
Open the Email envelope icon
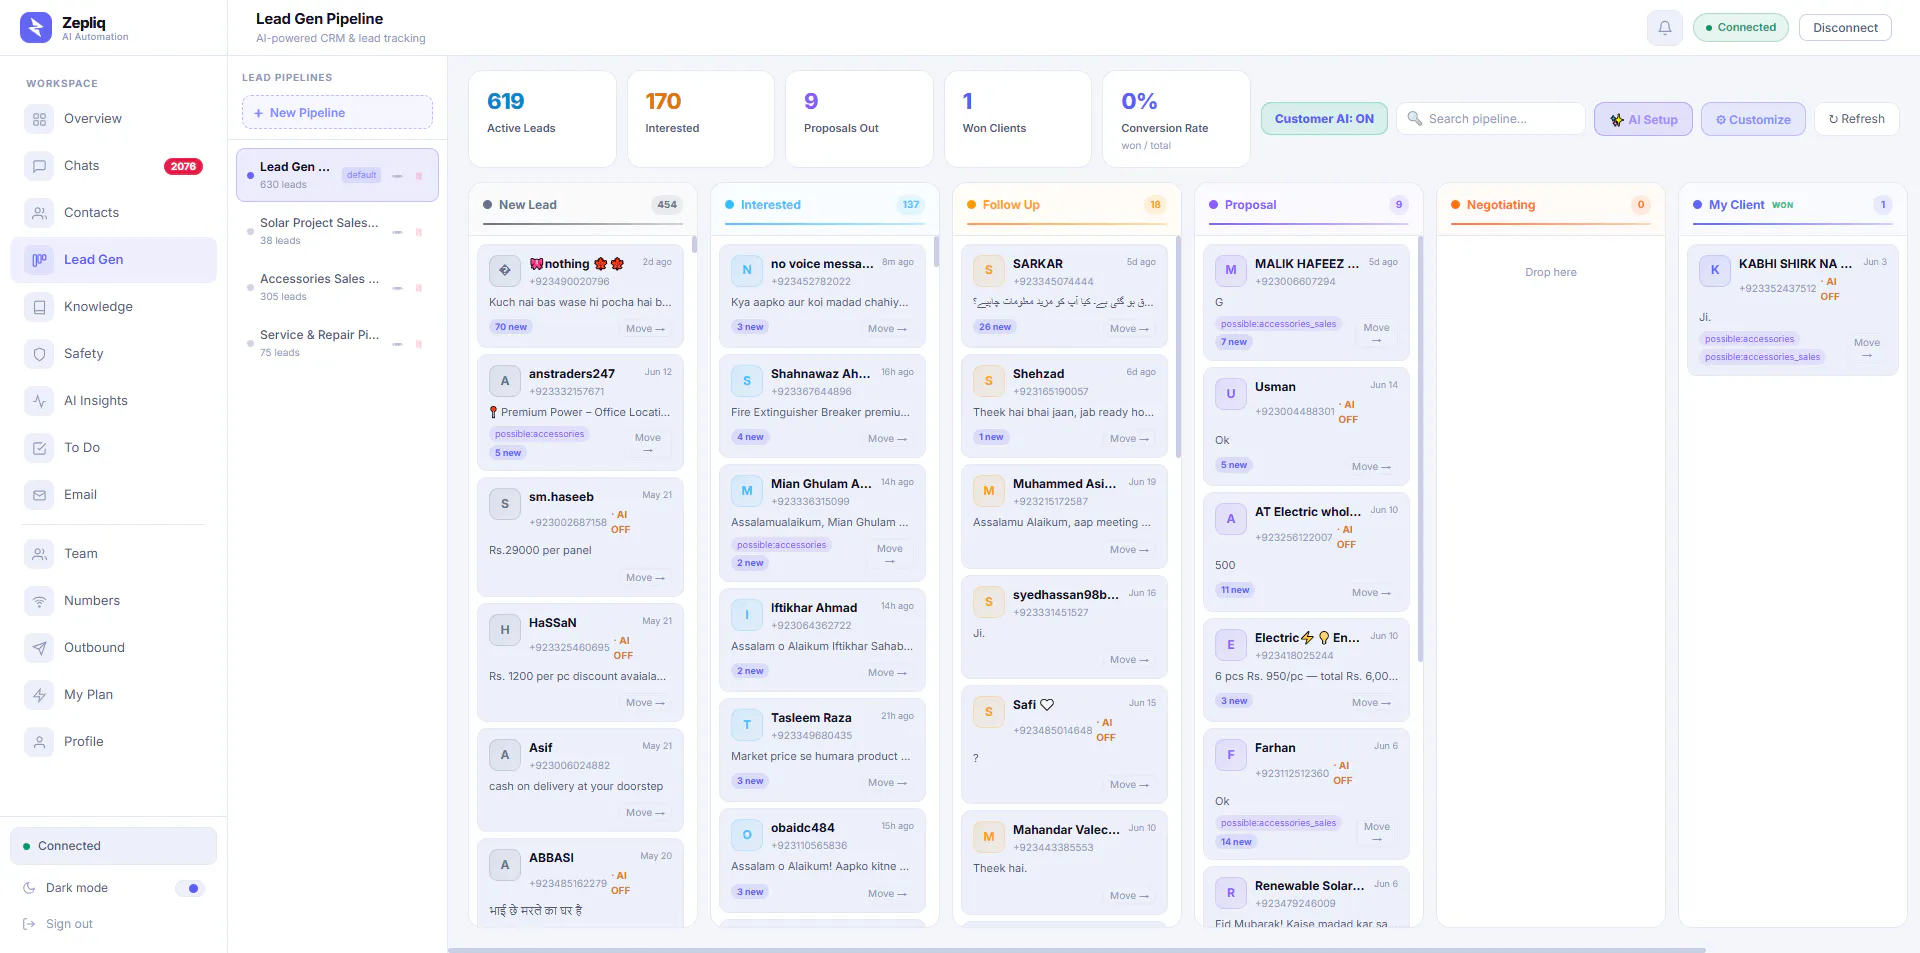[39, 495]
